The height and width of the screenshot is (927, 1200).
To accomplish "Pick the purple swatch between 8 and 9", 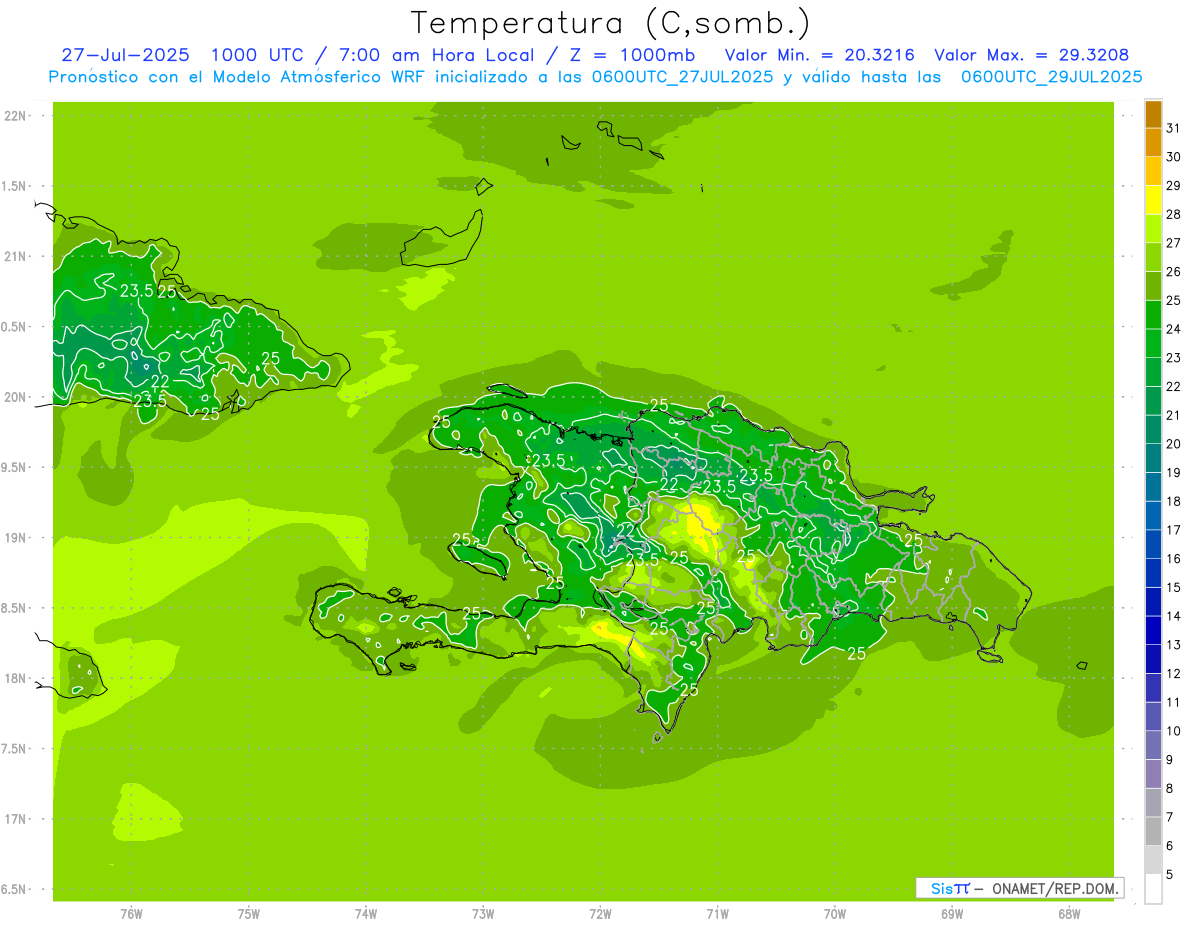I will (x=1153, y=774).
